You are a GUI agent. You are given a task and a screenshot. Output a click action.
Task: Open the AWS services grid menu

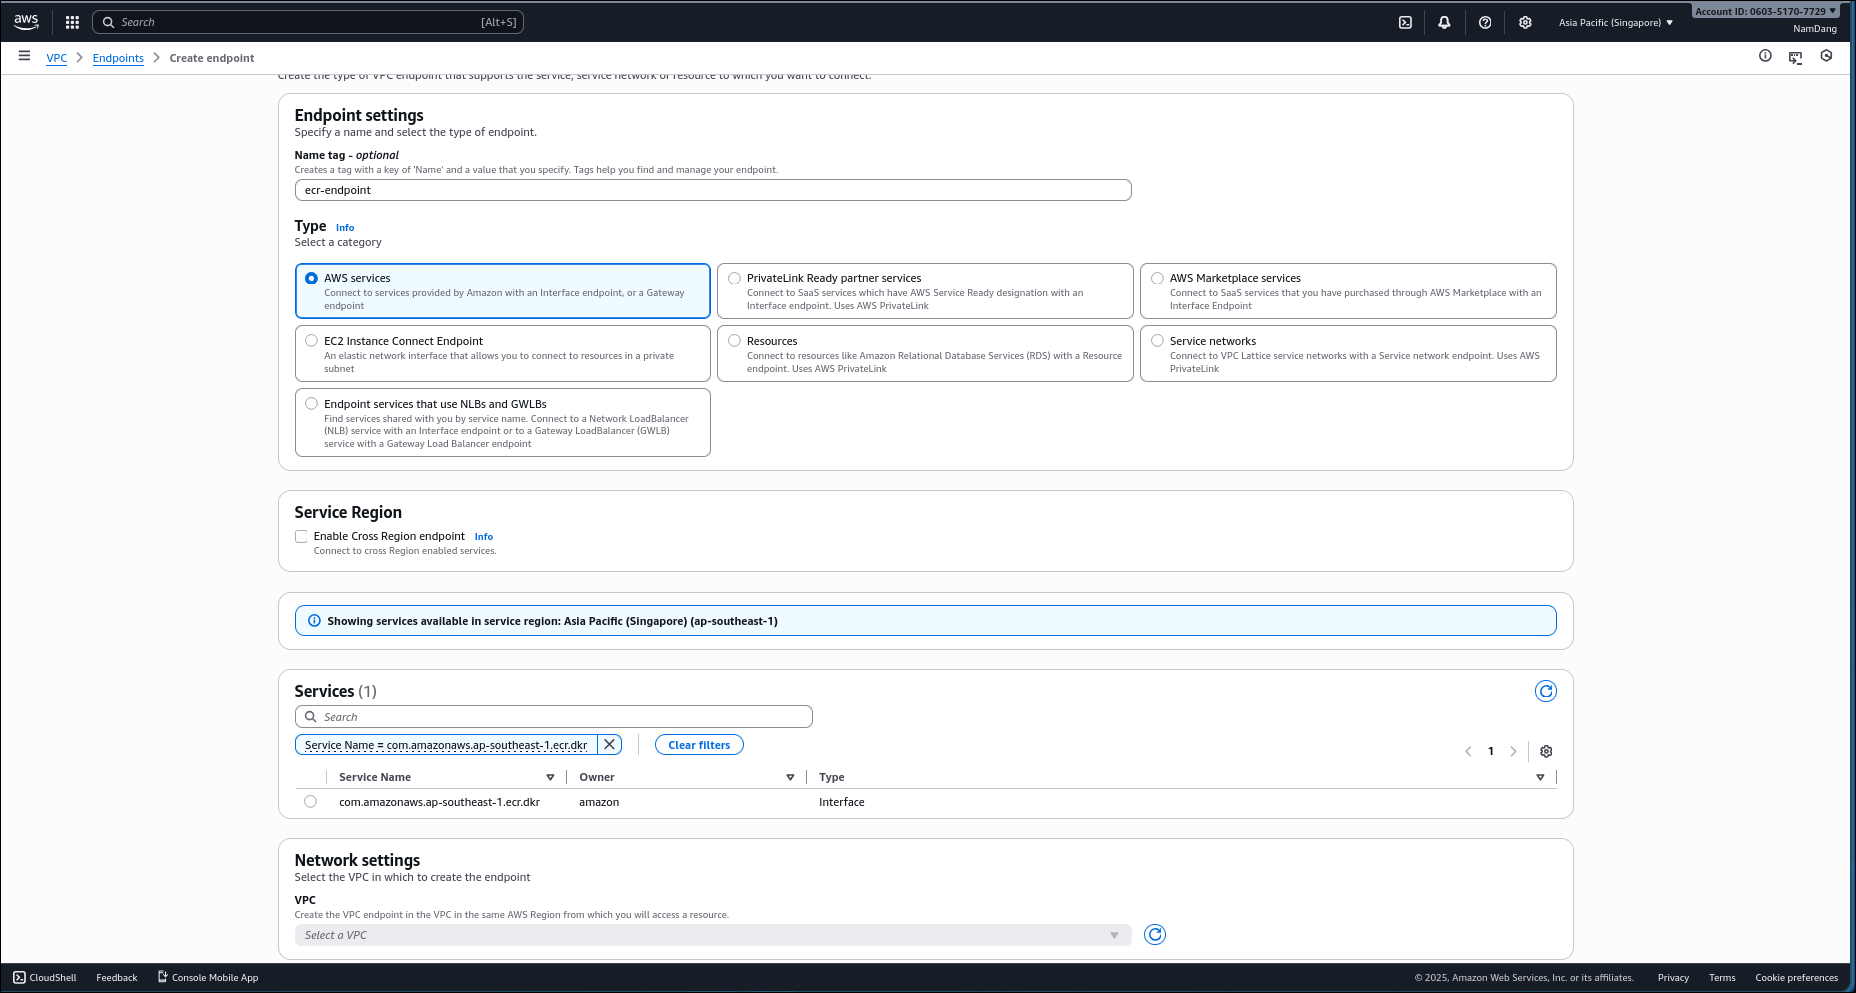pos(72,22)
